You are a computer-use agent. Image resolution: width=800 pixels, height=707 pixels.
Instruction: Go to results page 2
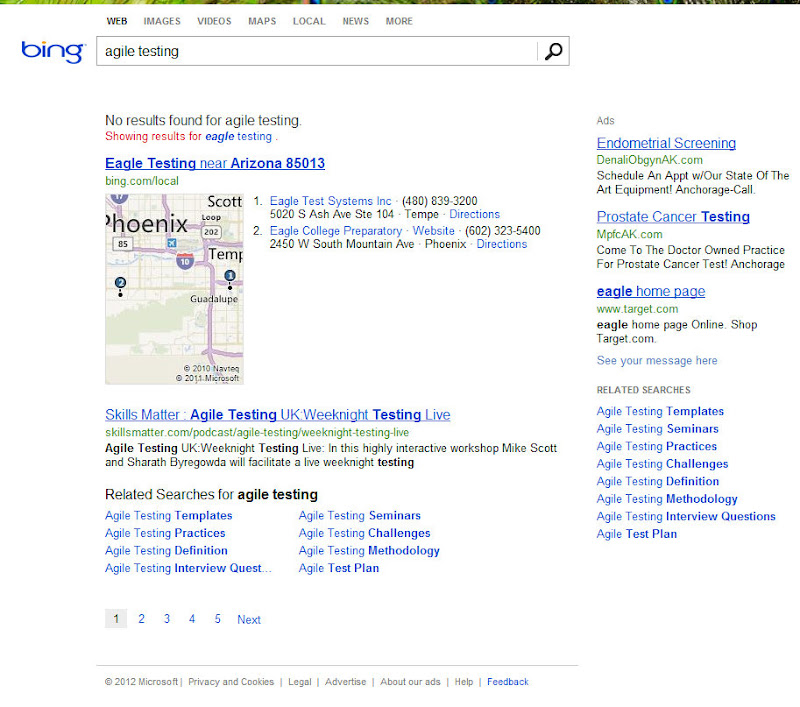coord(141,619)
